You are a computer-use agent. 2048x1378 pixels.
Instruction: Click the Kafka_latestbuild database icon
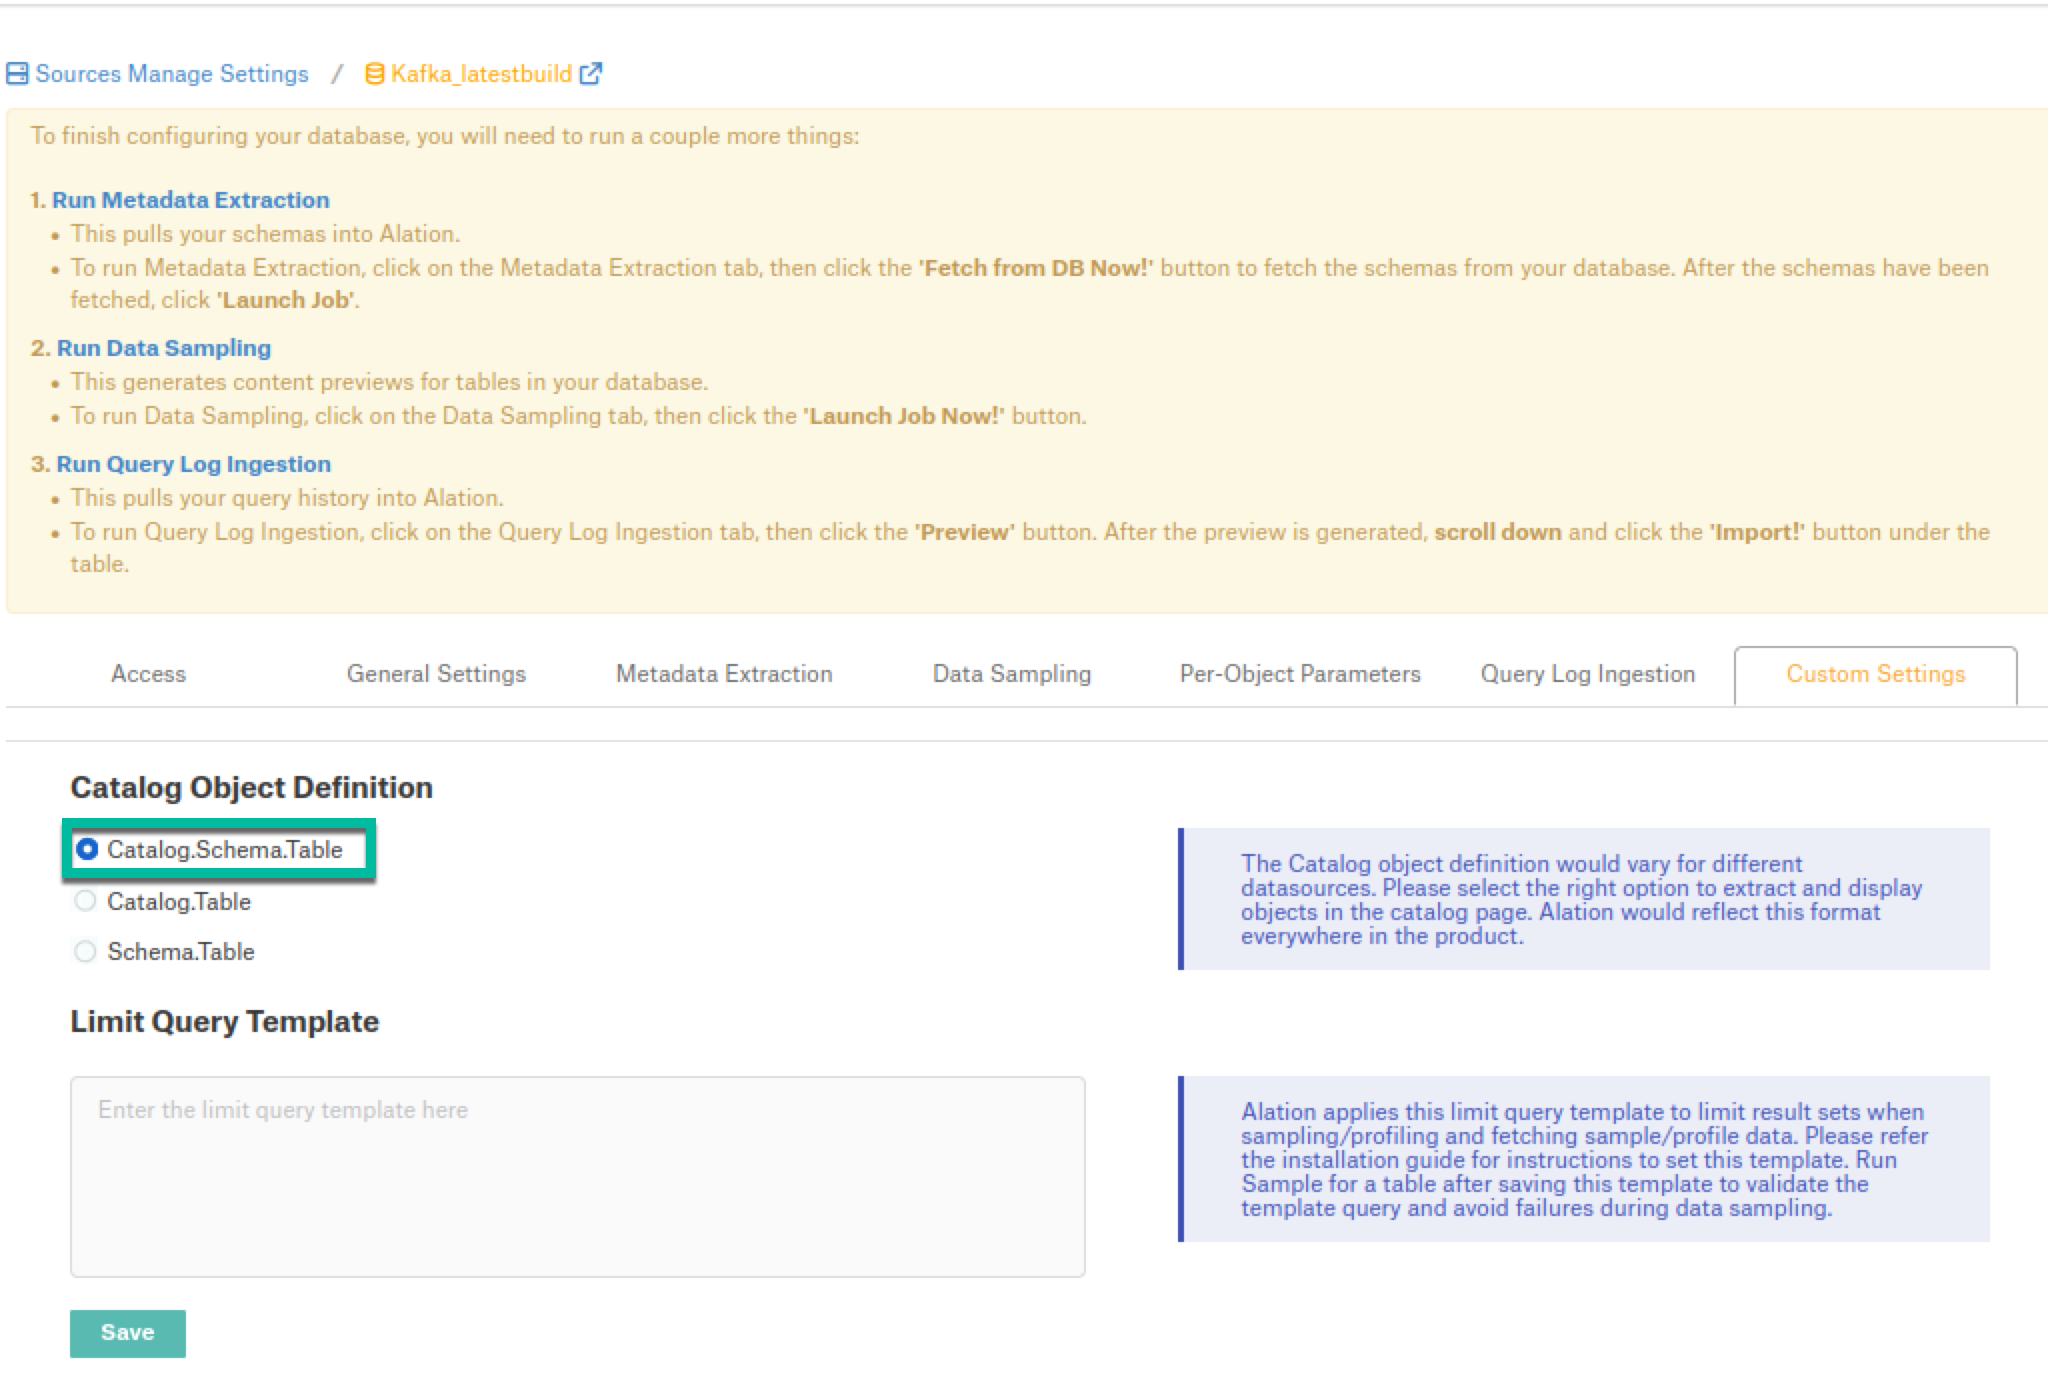pos(374,74)
